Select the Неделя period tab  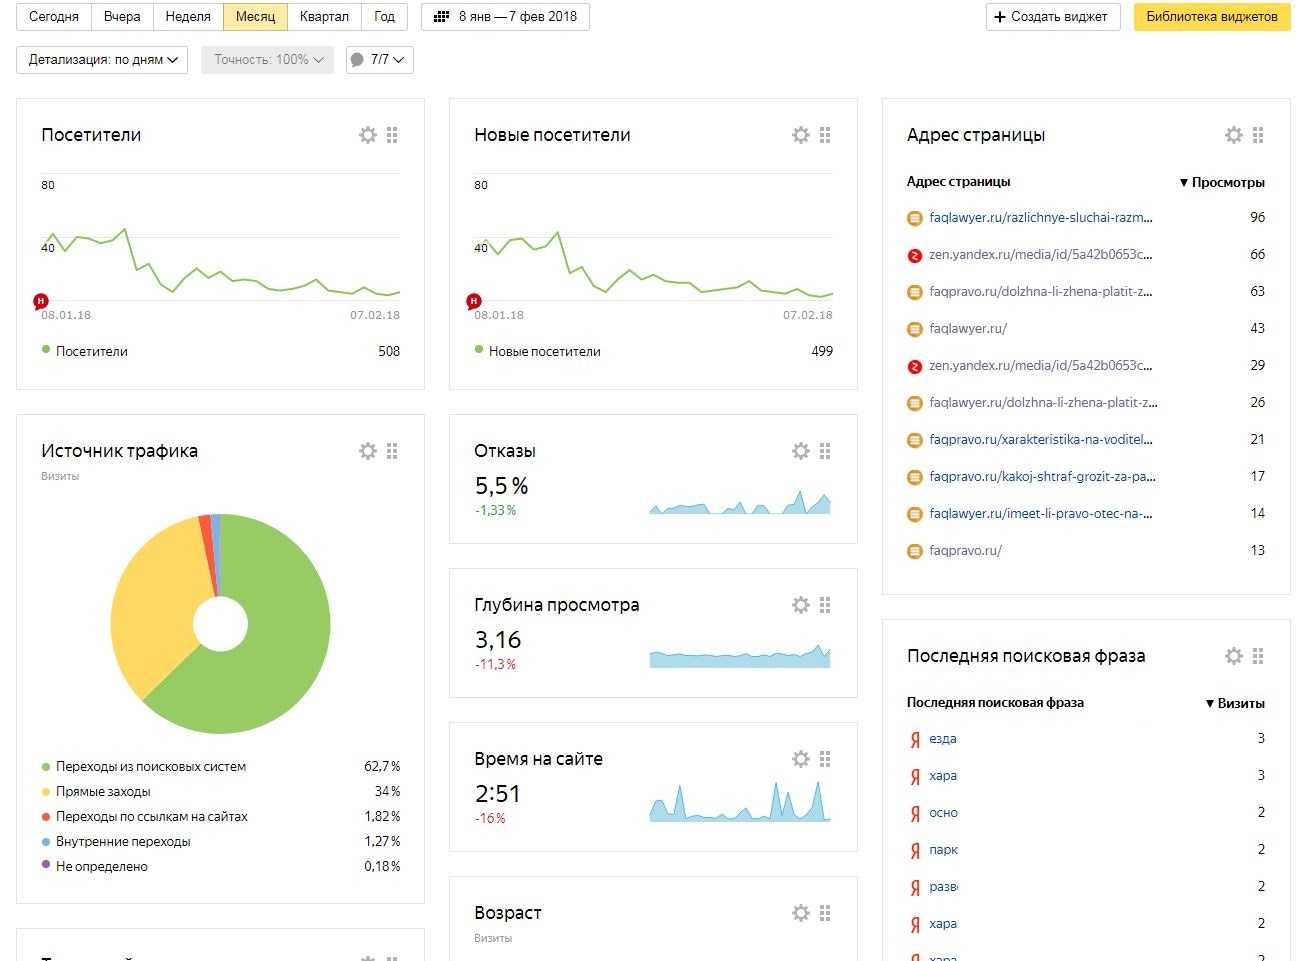188,17
